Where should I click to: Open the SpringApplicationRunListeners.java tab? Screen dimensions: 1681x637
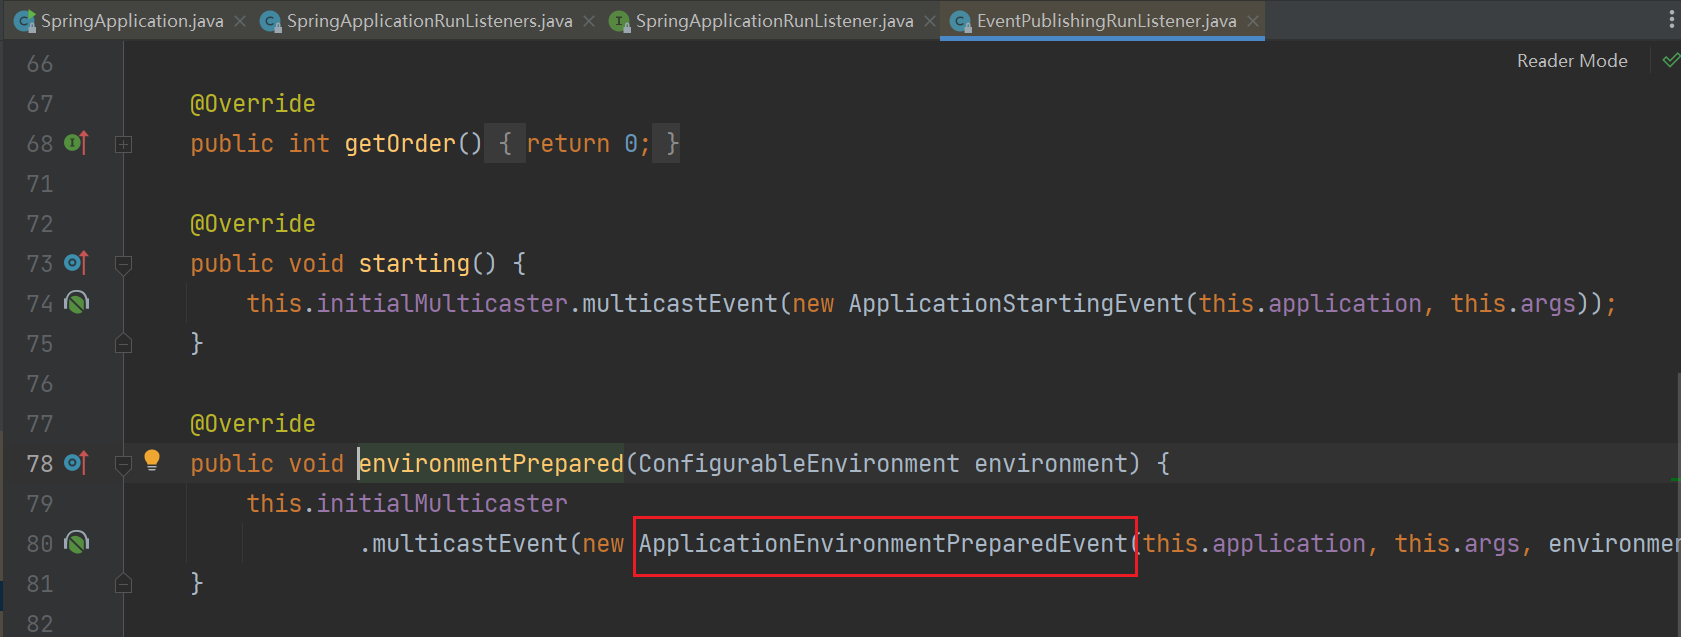[x=428, y=21]
